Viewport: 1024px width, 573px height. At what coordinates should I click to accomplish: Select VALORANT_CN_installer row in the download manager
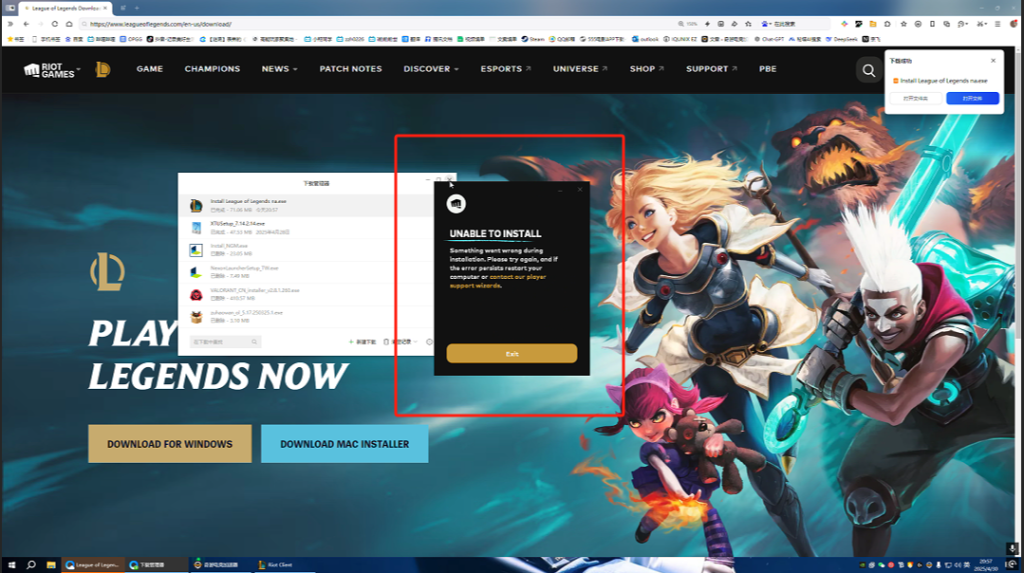coord(307,294)
